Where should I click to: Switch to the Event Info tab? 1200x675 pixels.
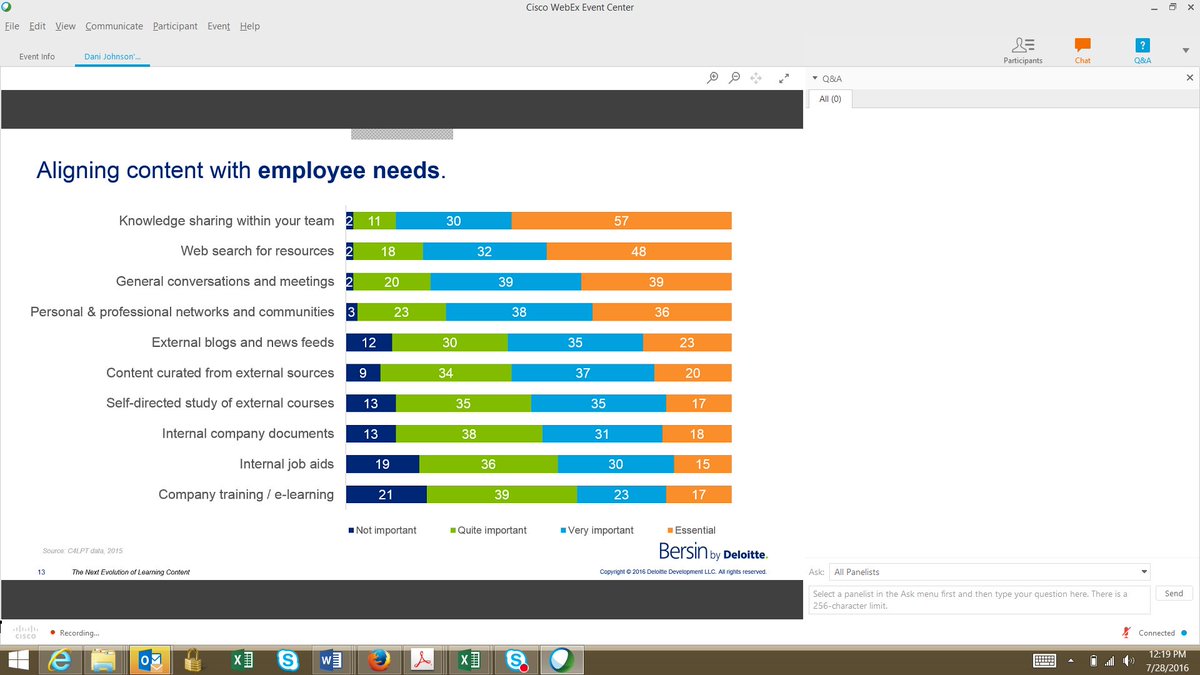[x=37, y=57]
